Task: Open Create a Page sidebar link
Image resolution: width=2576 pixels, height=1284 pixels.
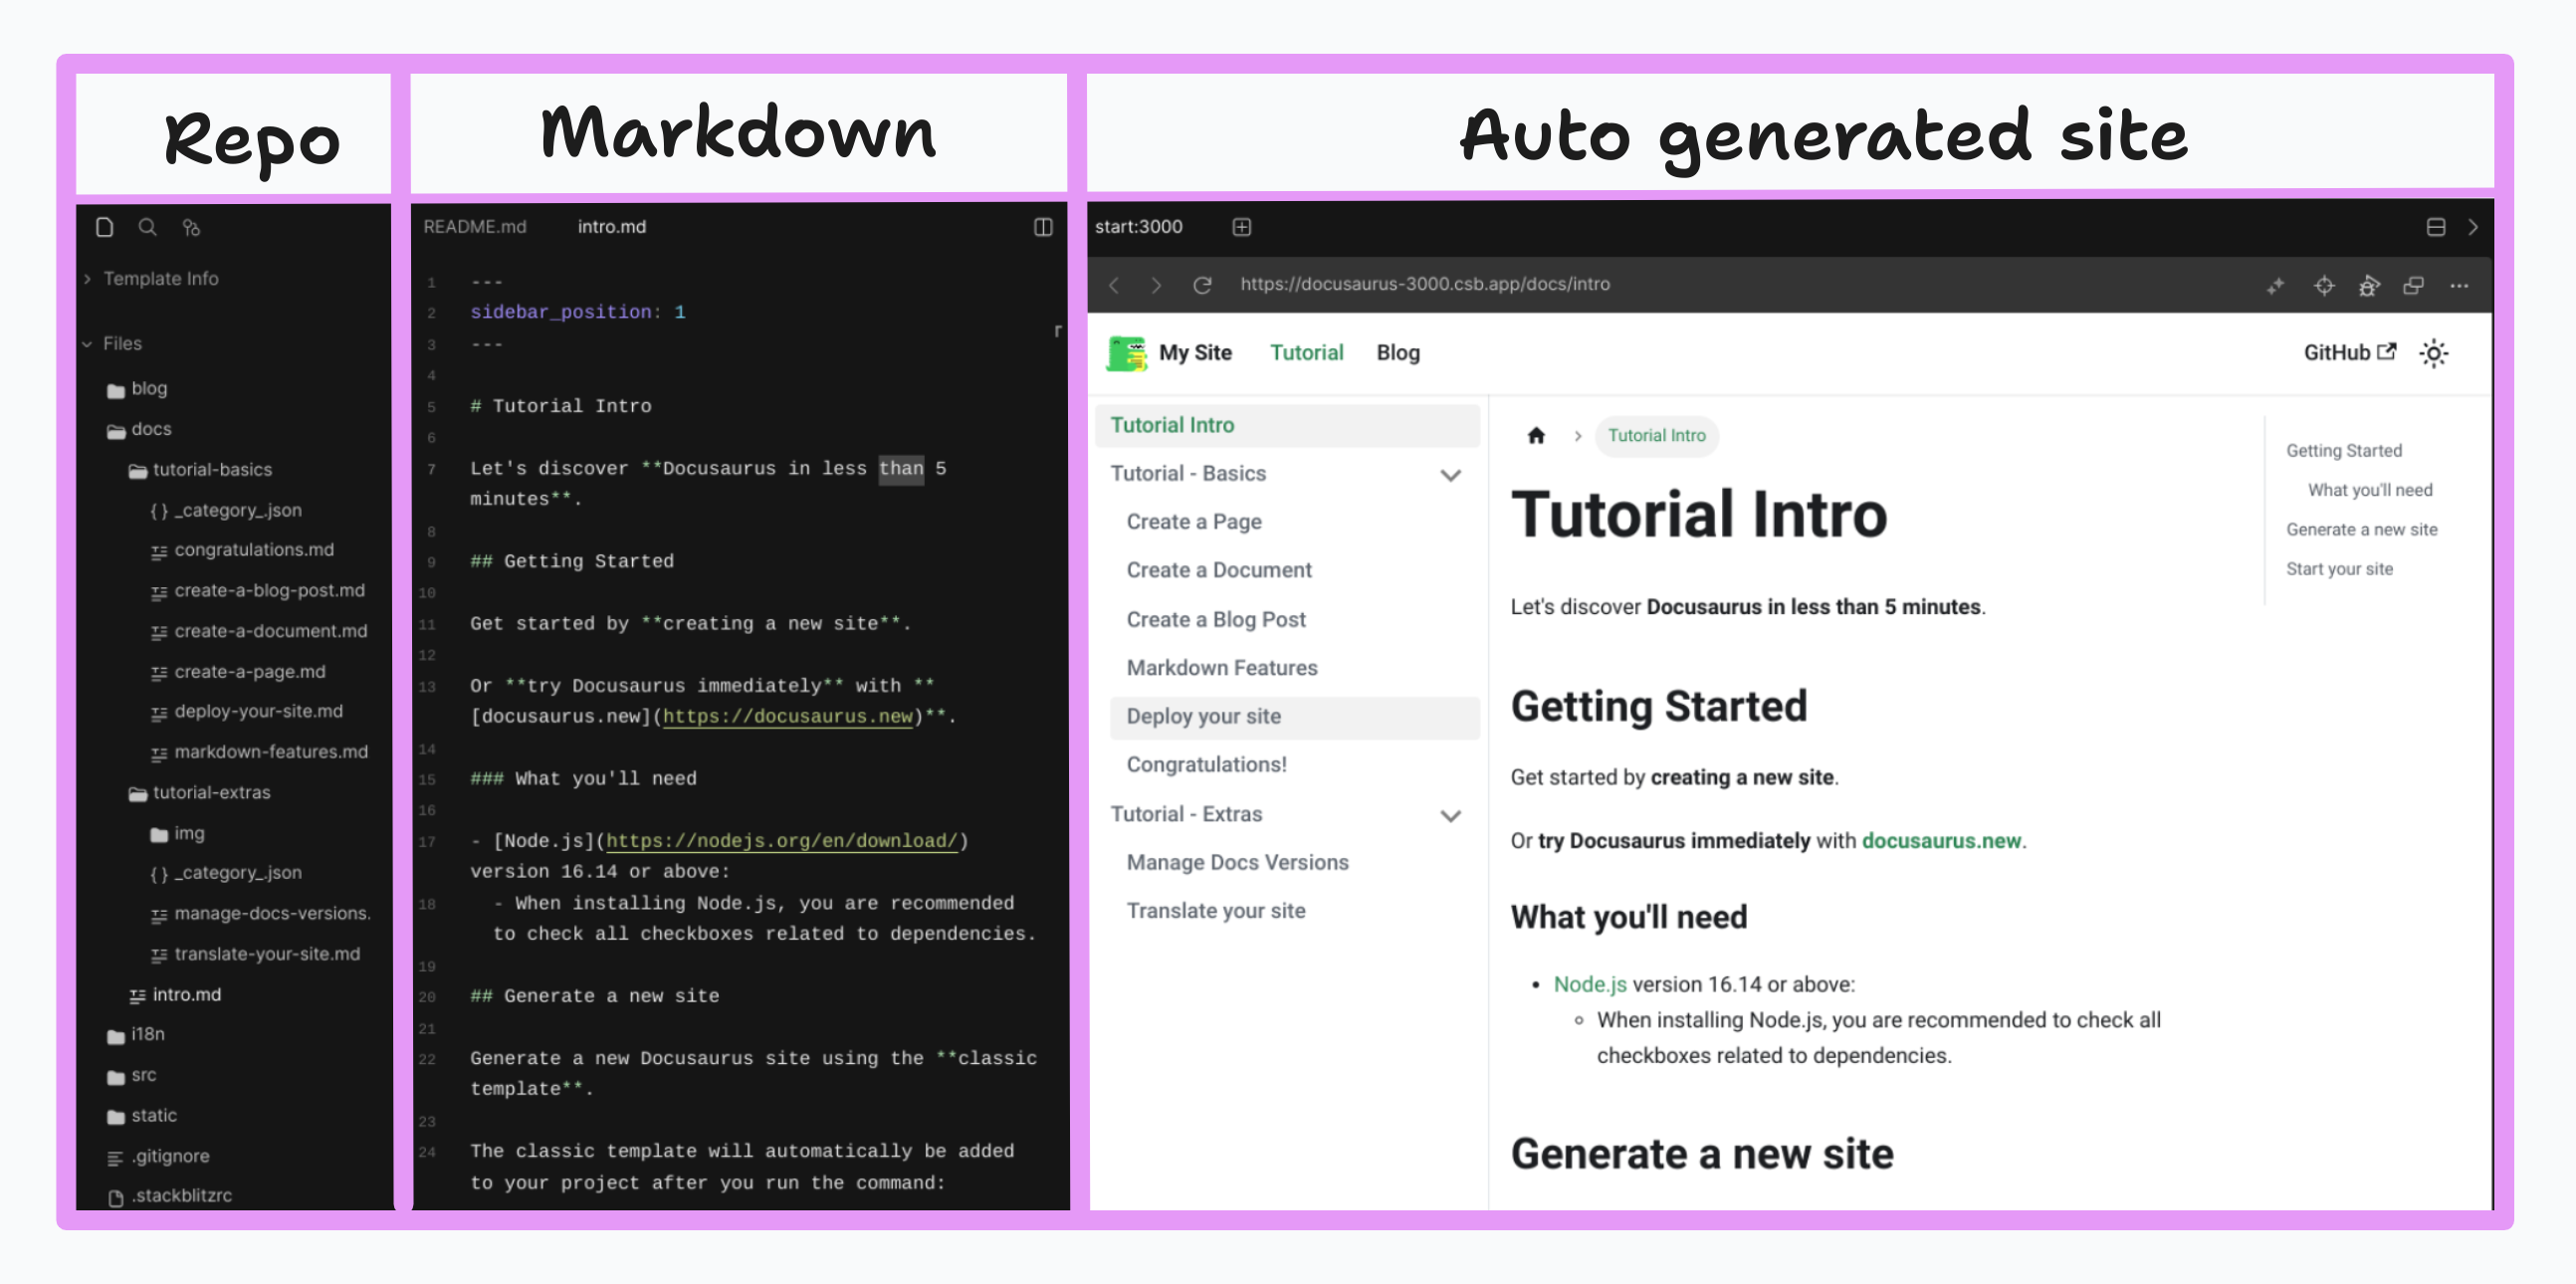Action: pos(1194,522)
